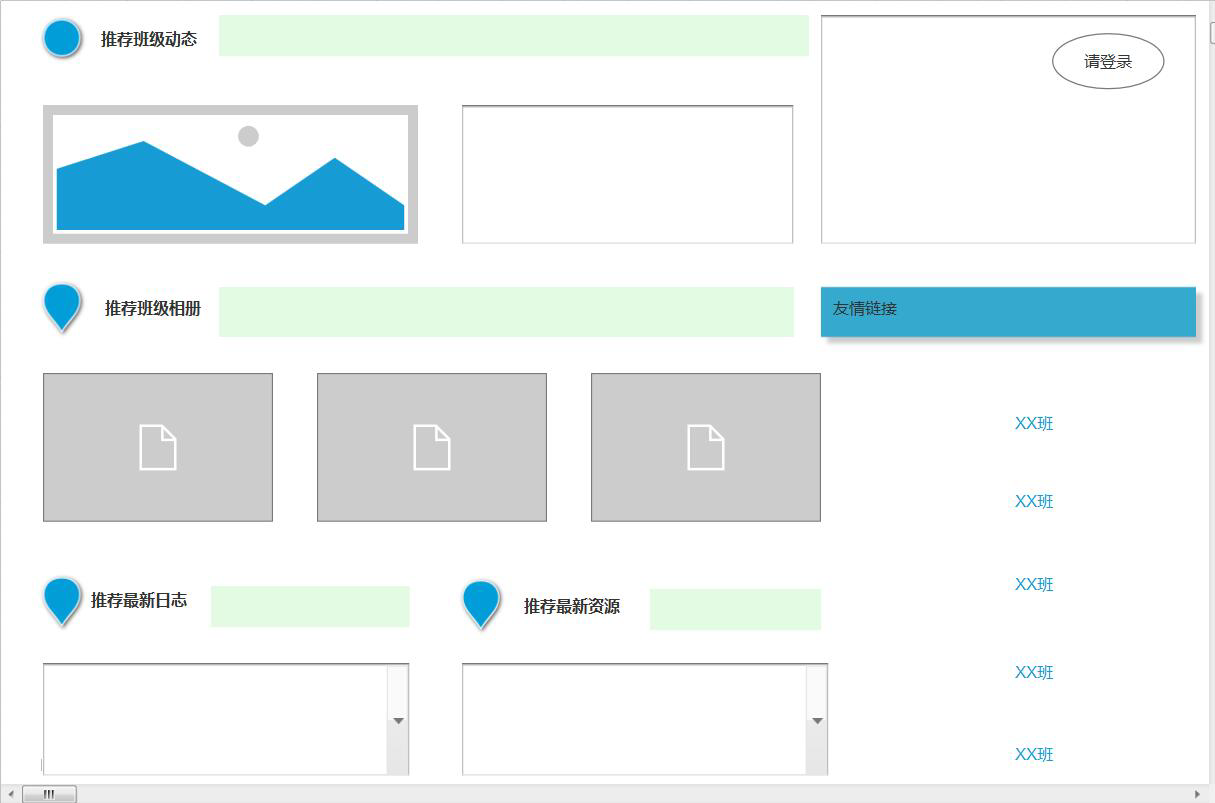
Task: Open the bottommost XX班 link
Action: pyautogui.click(x=1034, y=754)
